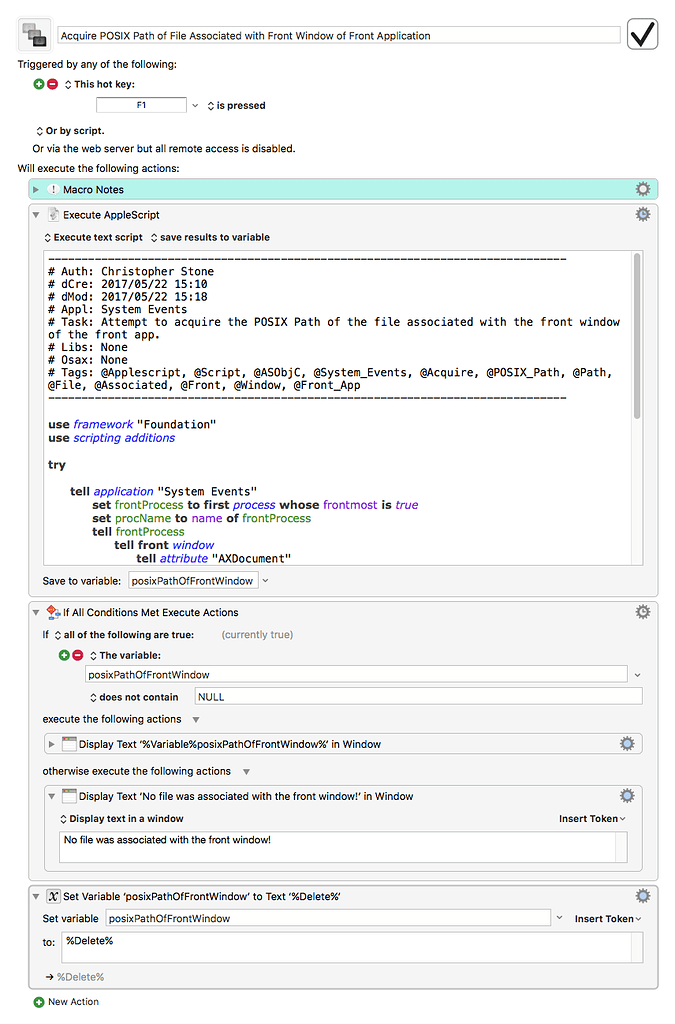Change 'Display text in a window' option

[121, 819]
